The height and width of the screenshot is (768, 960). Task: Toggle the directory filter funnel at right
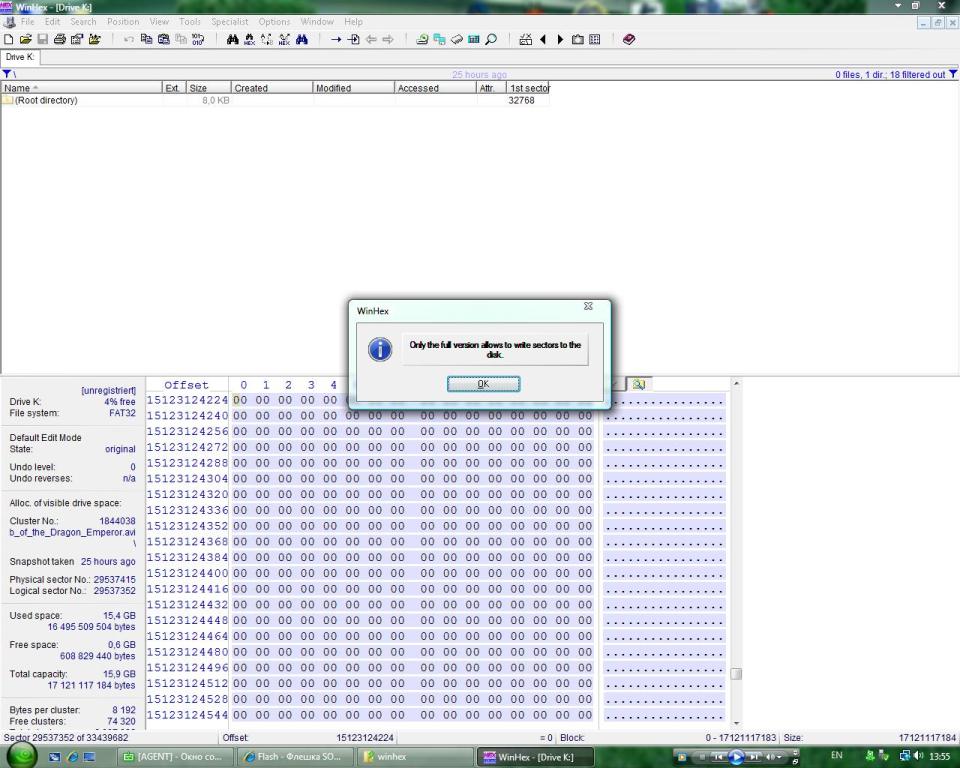coord(953,74)
